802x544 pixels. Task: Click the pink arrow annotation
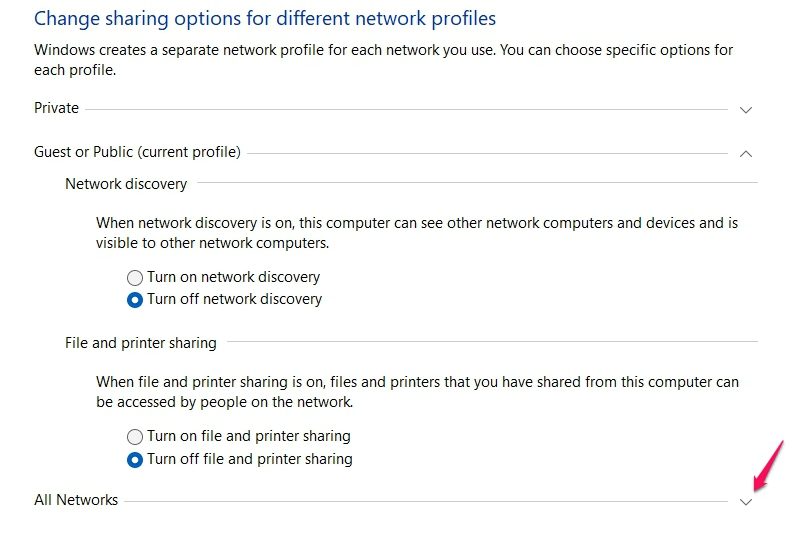[x=768, y=465]
